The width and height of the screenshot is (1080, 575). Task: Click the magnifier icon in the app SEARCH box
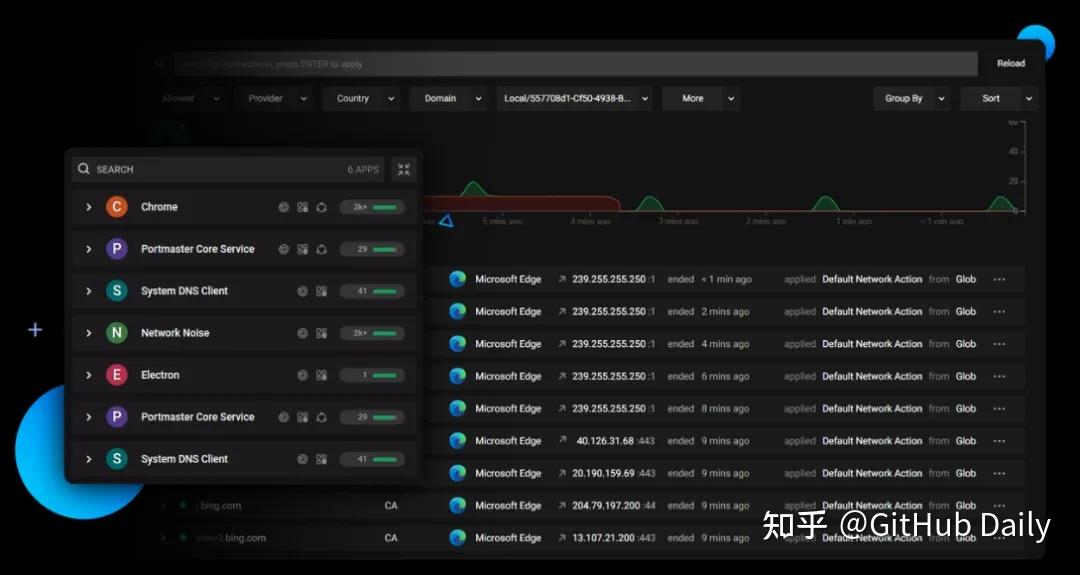coord(83,169)
